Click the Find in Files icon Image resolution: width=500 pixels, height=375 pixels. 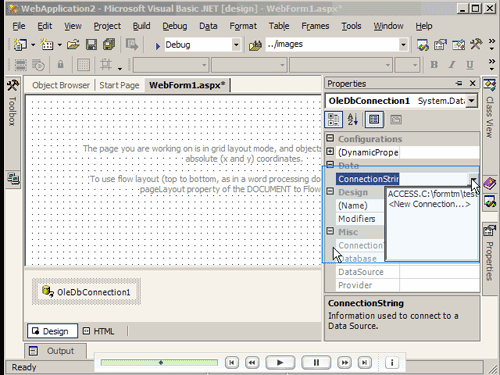click(x=255, y=45)
